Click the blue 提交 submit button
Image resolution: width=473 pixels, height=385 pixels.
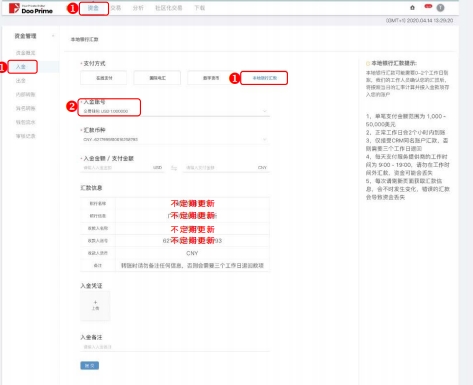tap(90, 366)
